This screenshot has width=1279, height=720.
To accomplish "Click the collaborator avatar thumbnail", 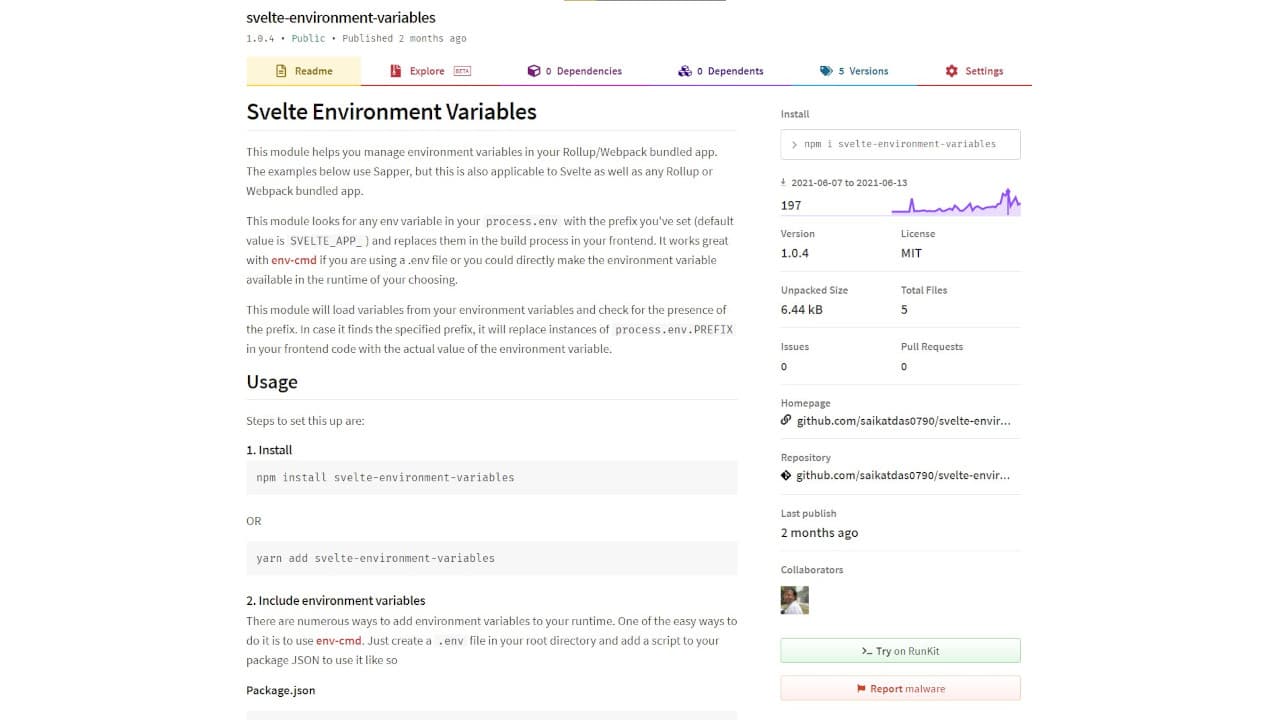I will (794, 600).
